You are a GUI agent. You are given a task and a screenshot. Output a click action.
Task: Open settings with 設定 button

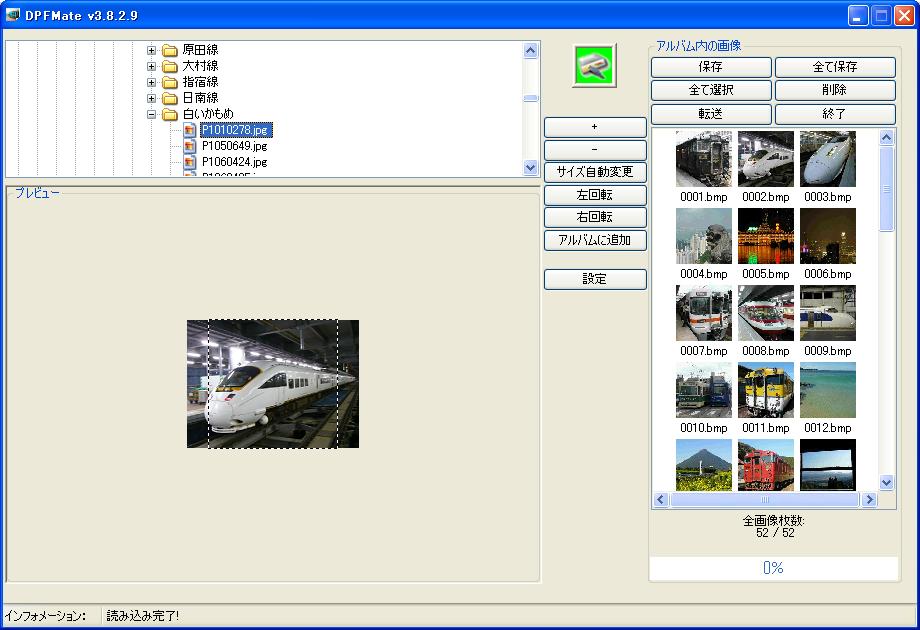click(595, 279)
